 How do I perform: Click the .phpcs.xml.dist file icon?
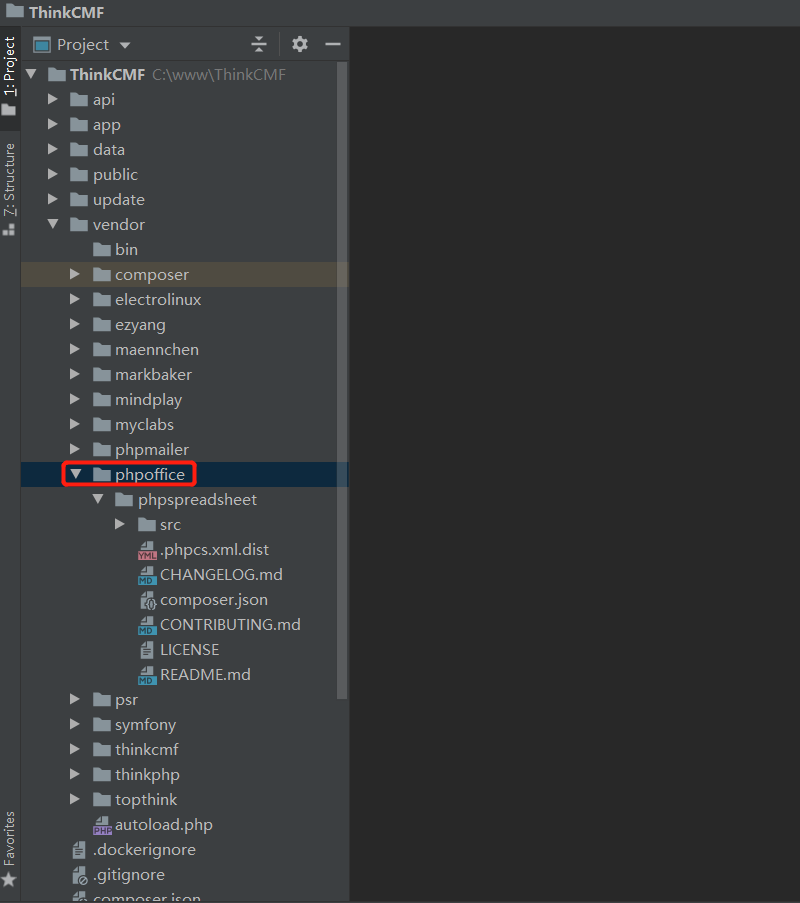147,550
